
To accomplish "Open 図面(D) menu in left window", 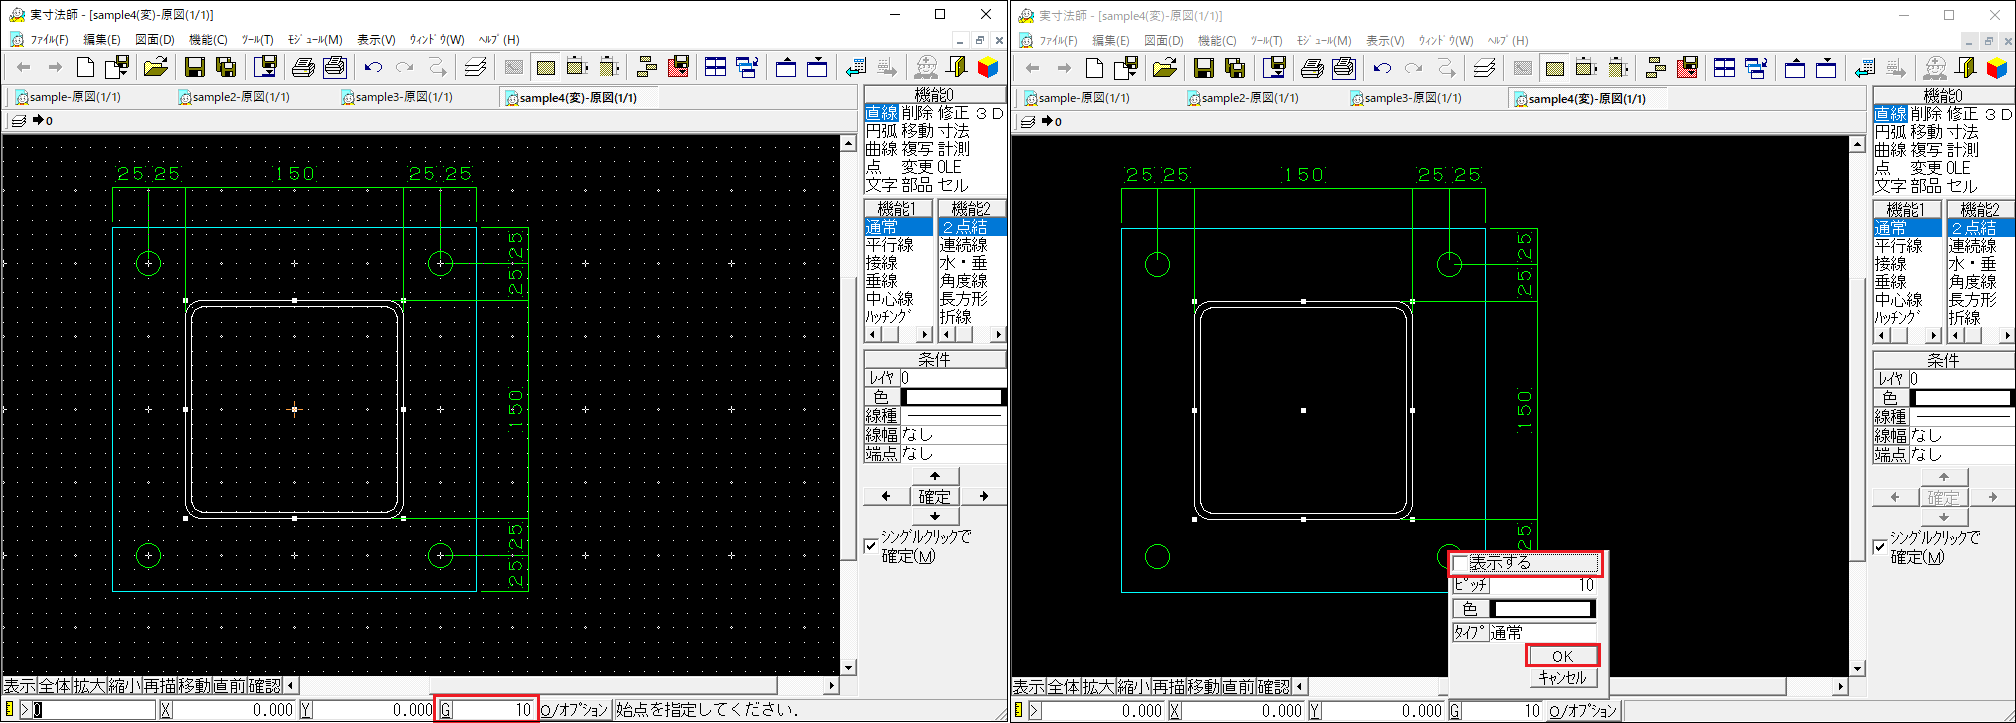I will point(154,40).
